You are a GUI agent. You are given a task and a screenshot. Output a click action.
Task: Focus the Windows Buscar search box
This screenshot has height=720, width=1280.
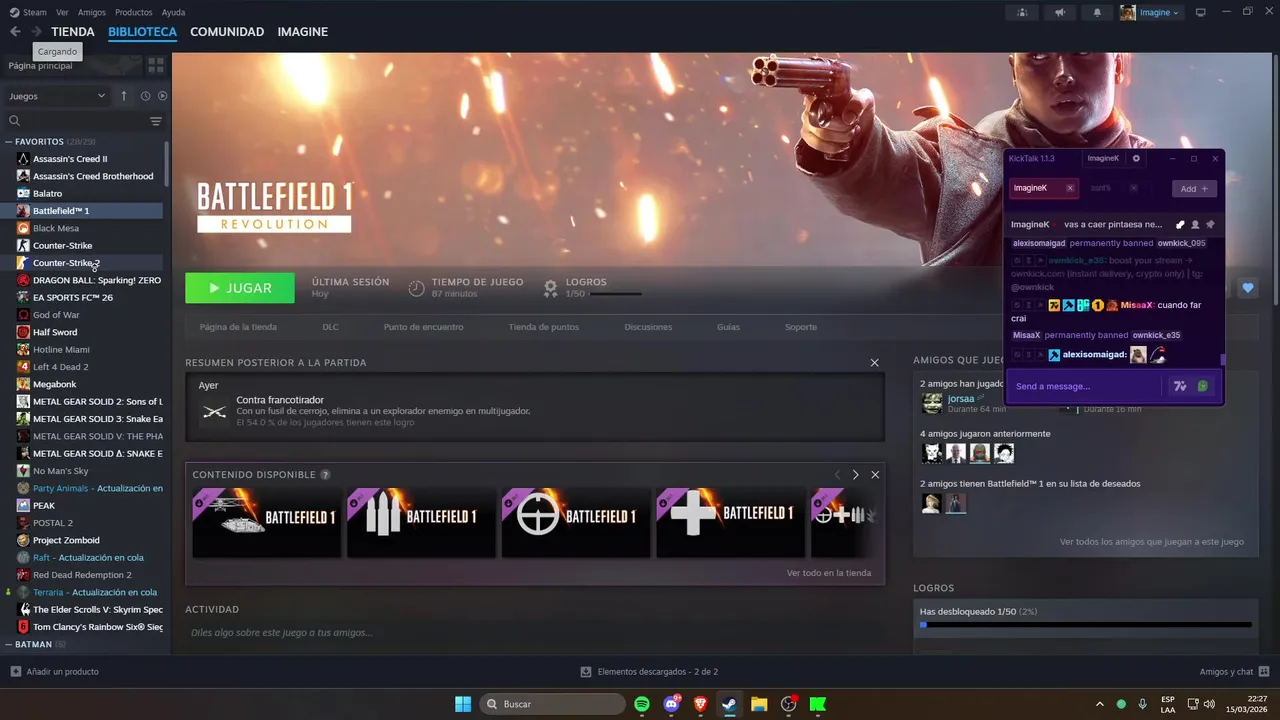pos(552,704)
